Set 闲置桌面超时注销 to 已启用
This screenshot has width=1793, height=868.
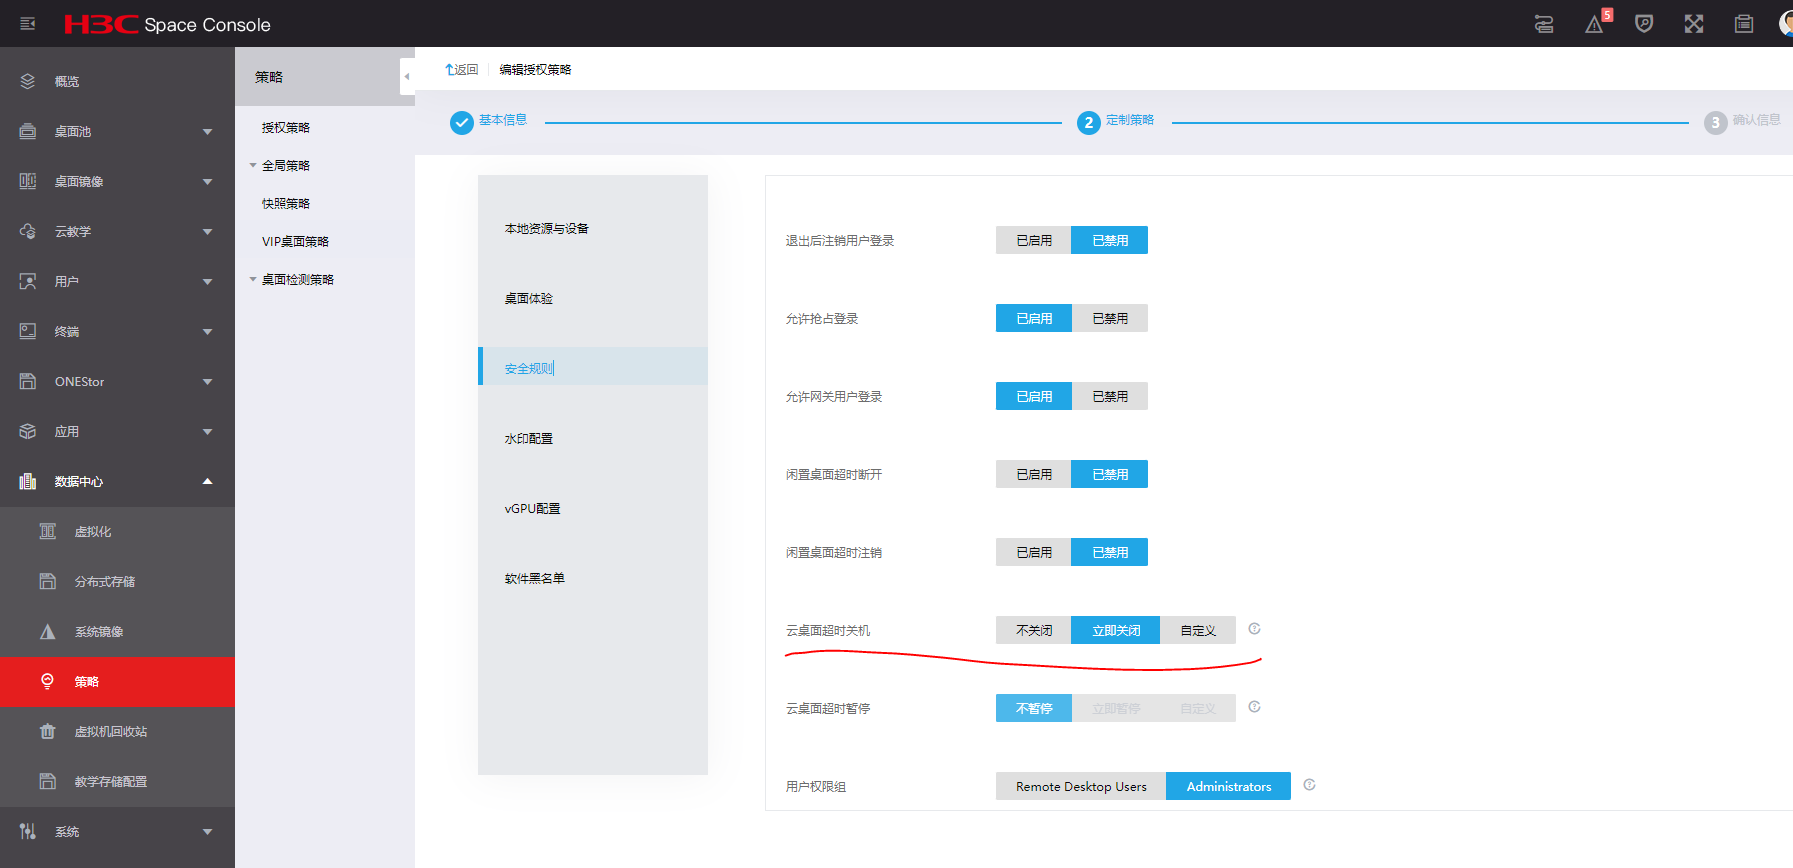(1034, 552)
